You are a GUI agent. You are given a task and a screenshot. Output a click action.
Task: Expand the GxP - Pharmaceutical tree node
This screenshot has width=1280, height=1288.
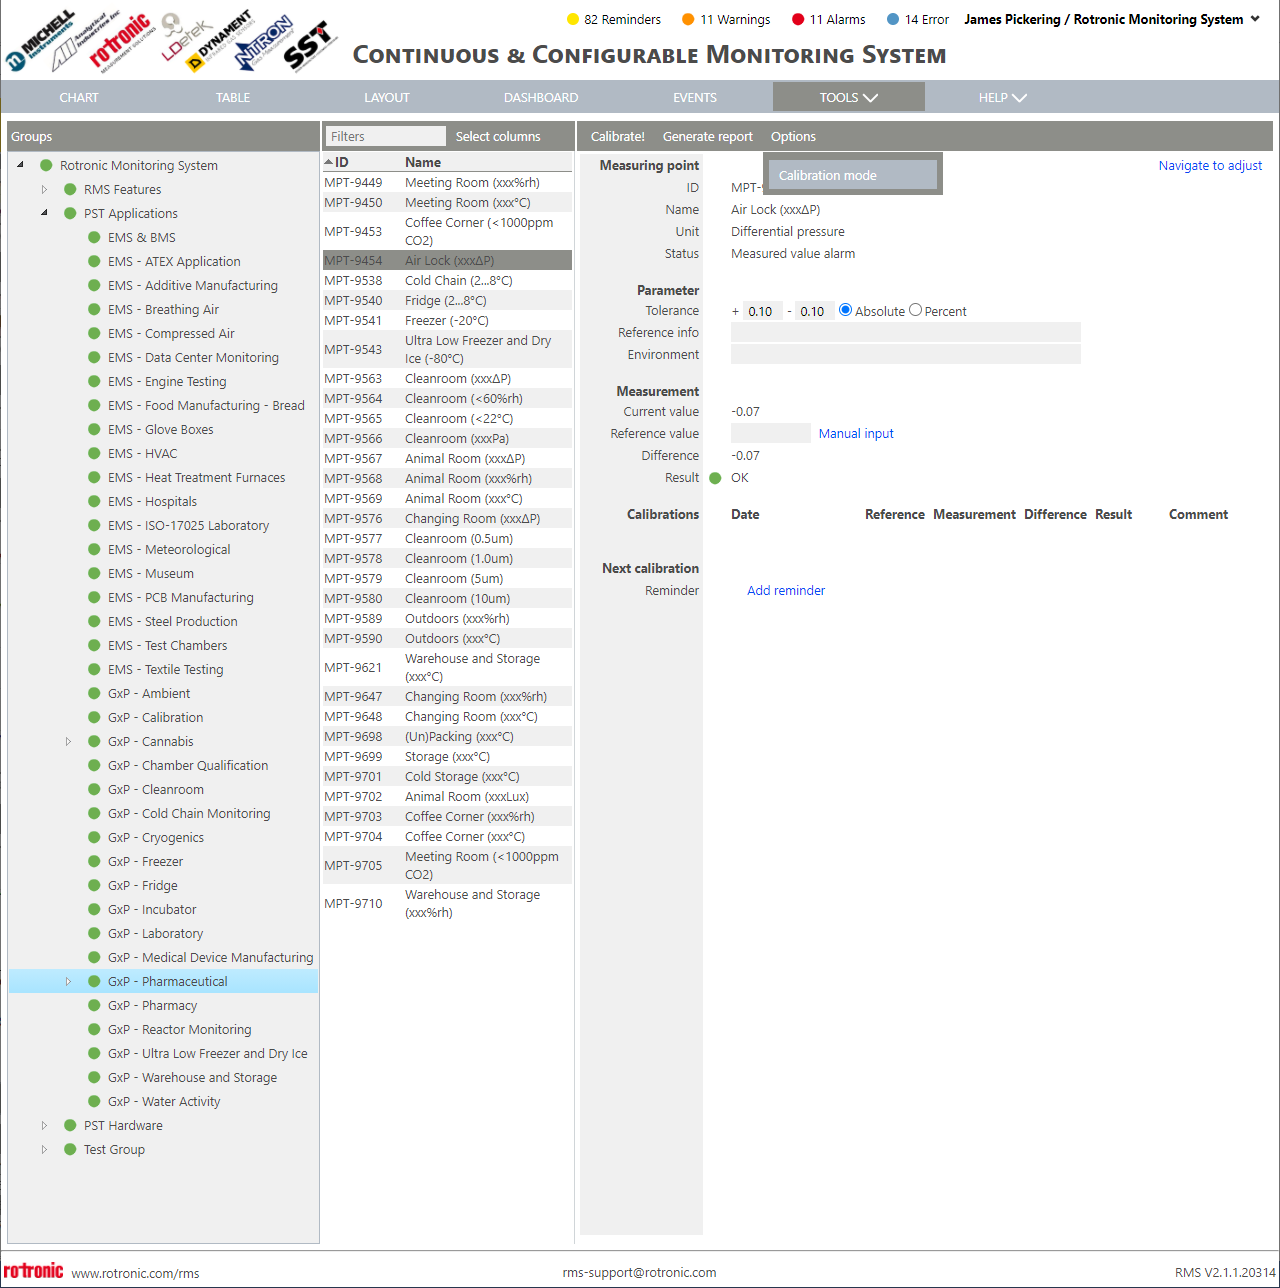click(x=68, y=981)
